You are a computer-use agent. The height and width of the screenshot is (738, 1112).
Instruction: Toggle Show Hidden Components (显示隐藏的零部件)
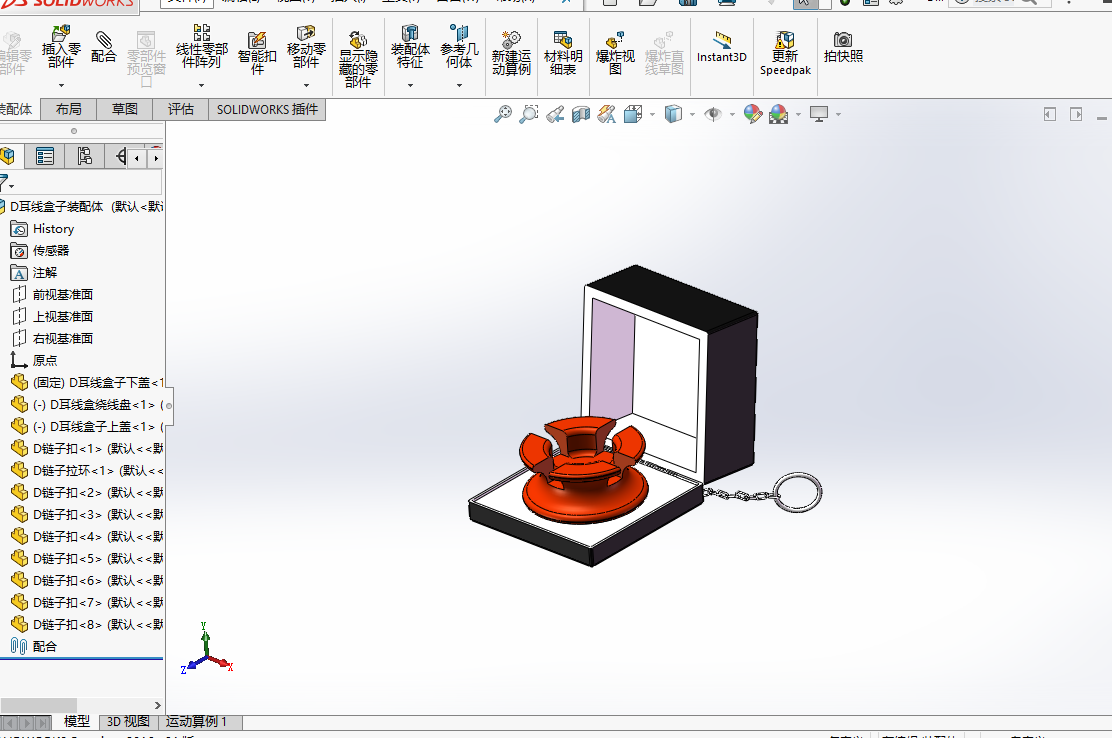tap(358, 59)
